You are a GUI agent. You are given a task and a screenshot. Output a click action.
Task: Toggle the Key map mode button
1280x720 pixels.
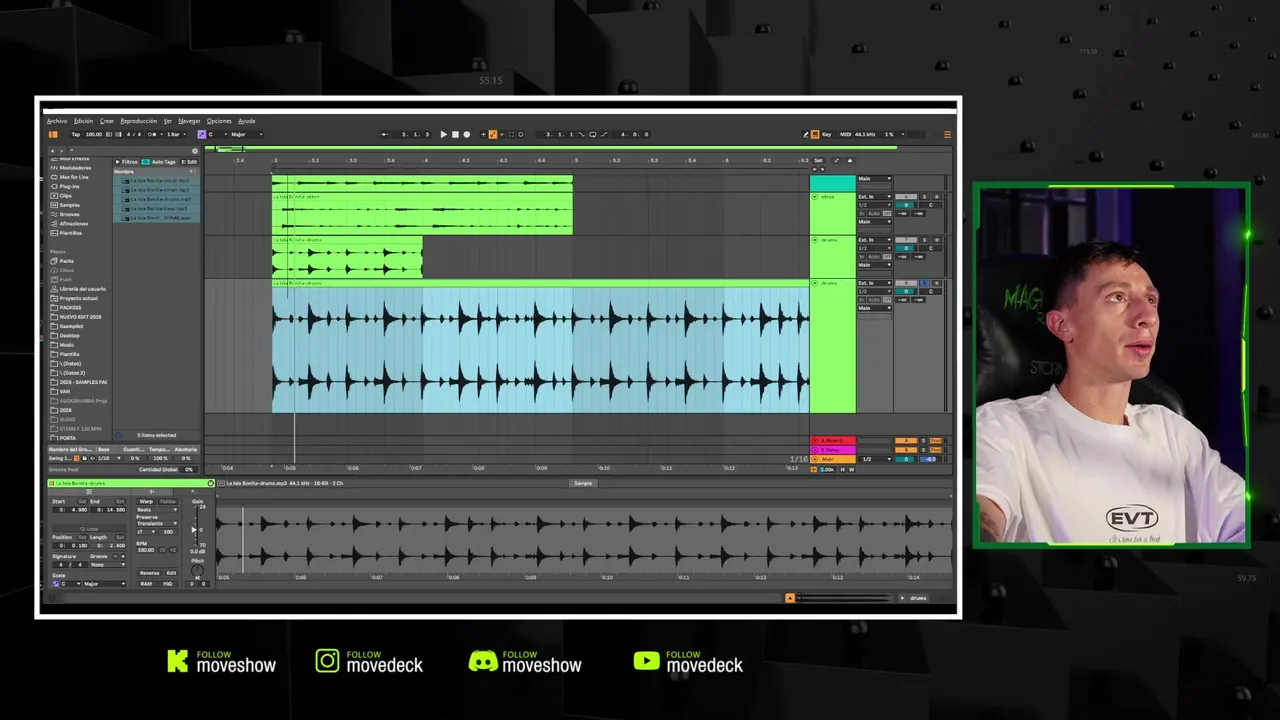pyautogui.click(x=826, y=134)
